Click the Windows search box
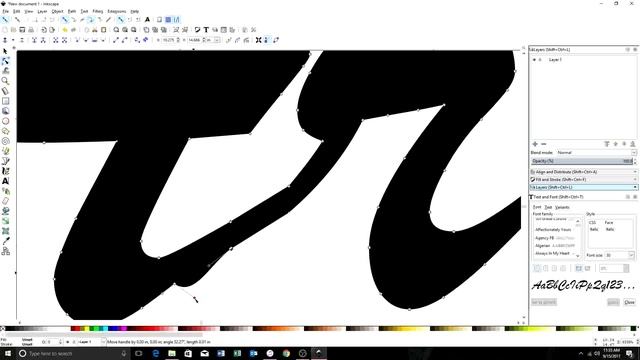Screen dimensions: 640x360 tap(73, 353)
